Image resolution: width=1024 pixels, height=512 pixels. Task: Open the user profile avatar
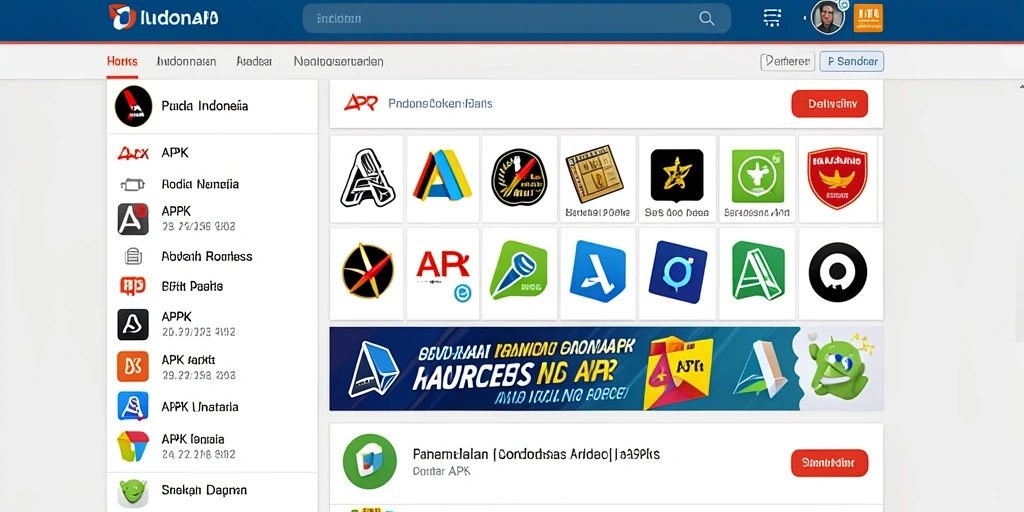point(827,17)
